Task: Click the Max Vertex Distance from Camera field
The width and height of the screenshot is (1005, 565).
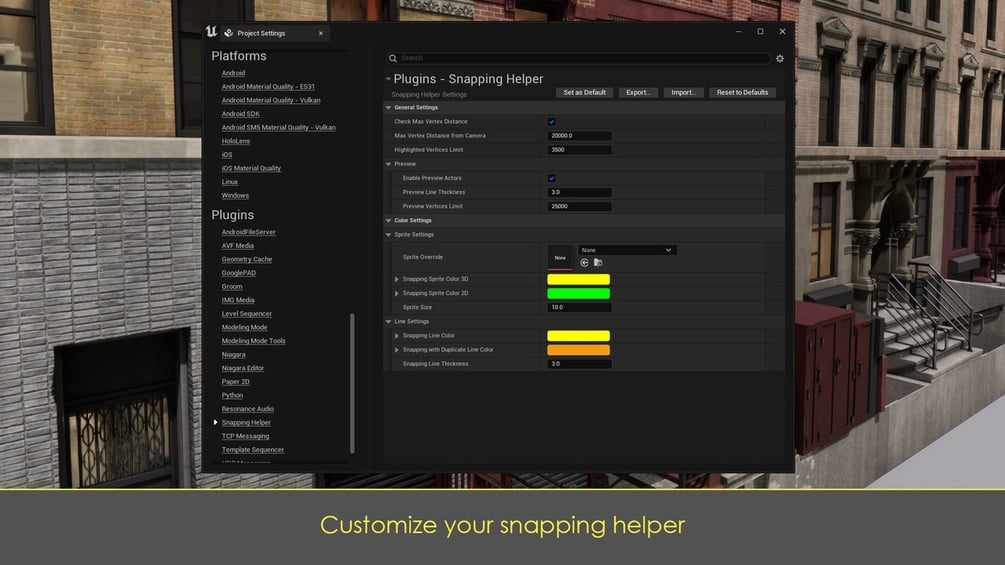Action: click(x=579, y=136)
